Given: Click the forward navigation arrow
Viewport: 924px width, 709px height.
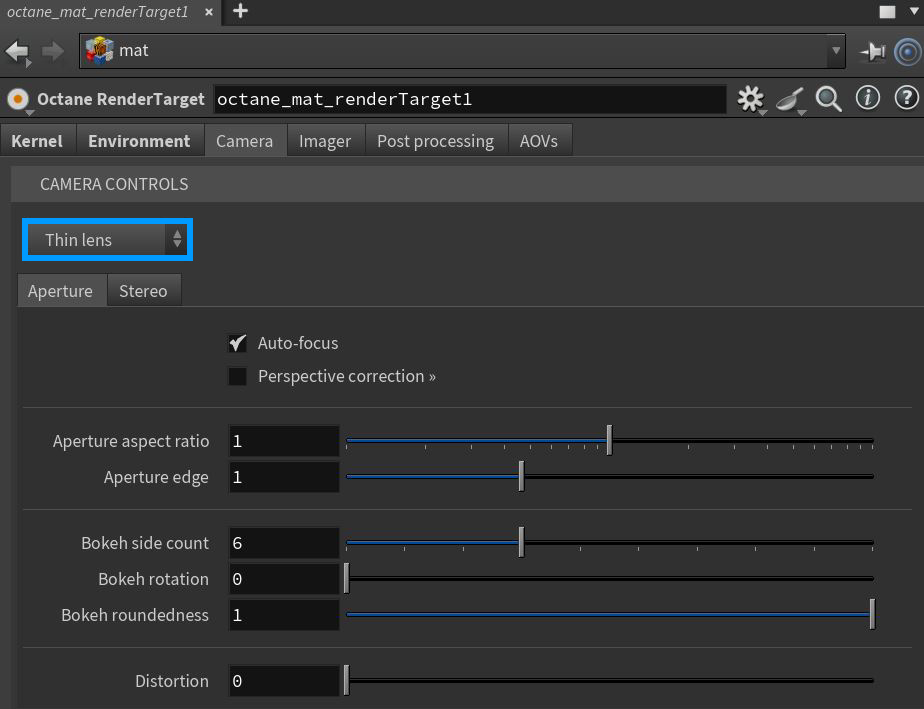Looking at the screenshot, I should click(x=52, y=50).
